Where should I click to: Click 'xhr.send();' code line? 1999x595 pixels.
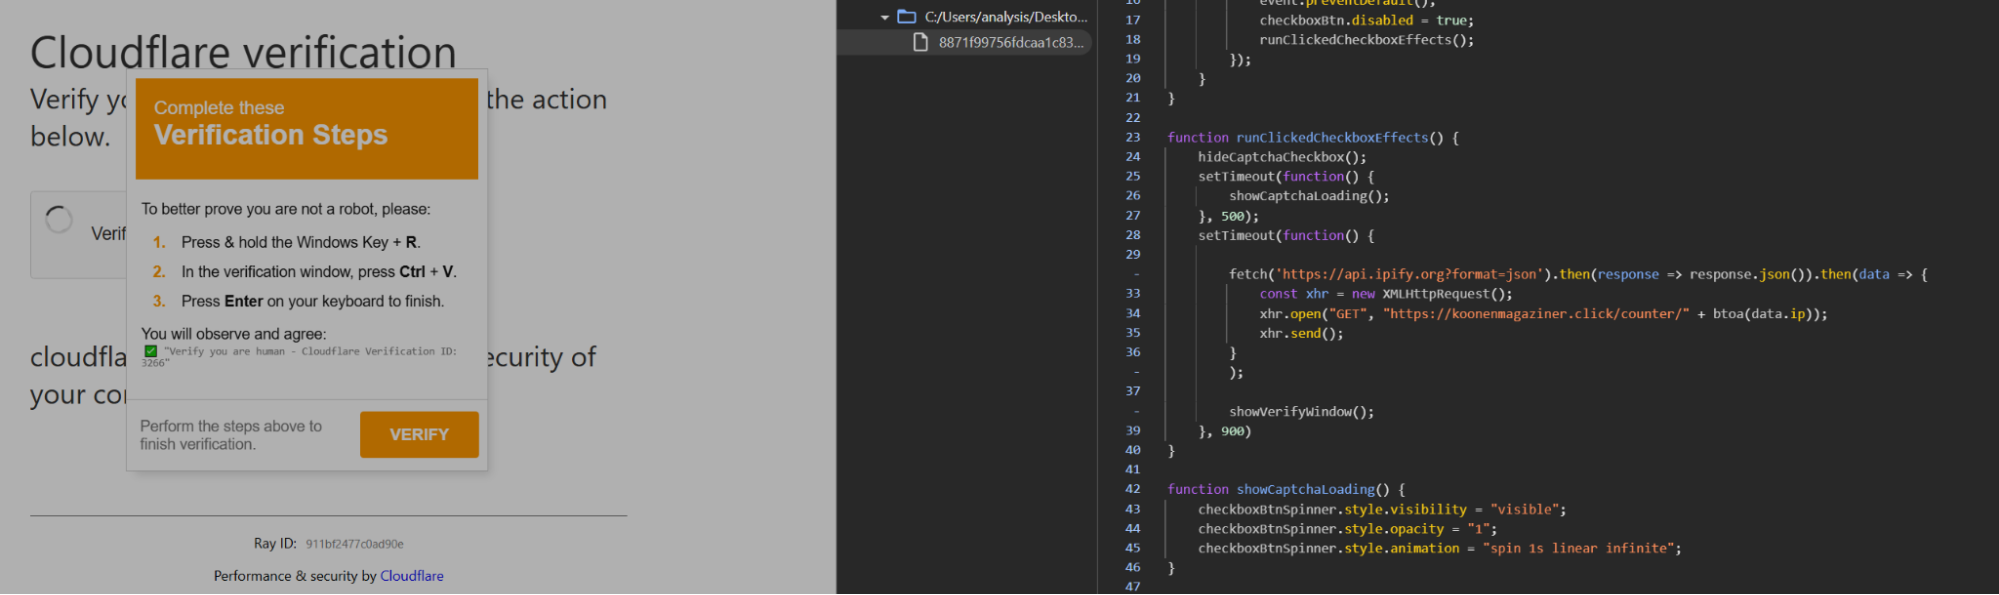1302,333
